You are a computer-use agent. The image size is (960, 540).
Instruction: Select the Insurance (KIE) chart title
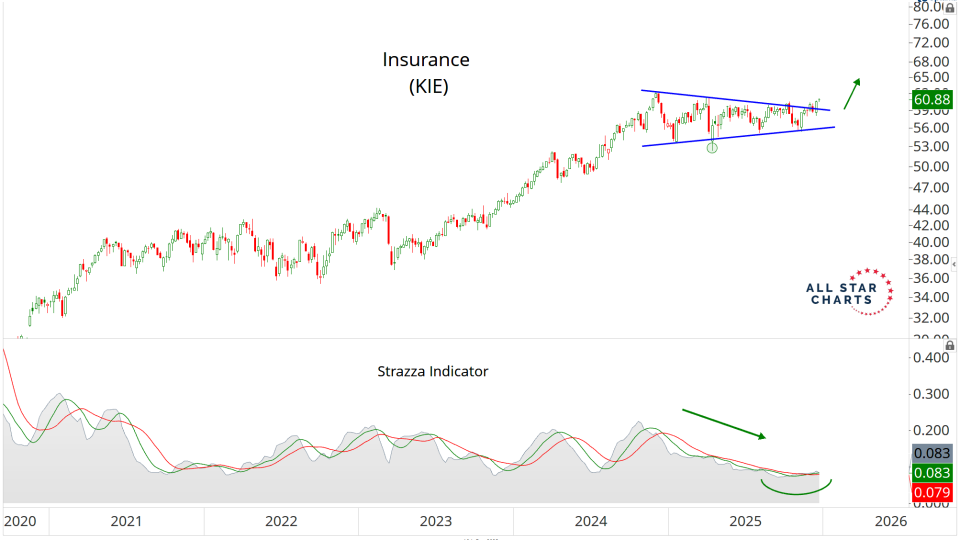coord(427,73)
